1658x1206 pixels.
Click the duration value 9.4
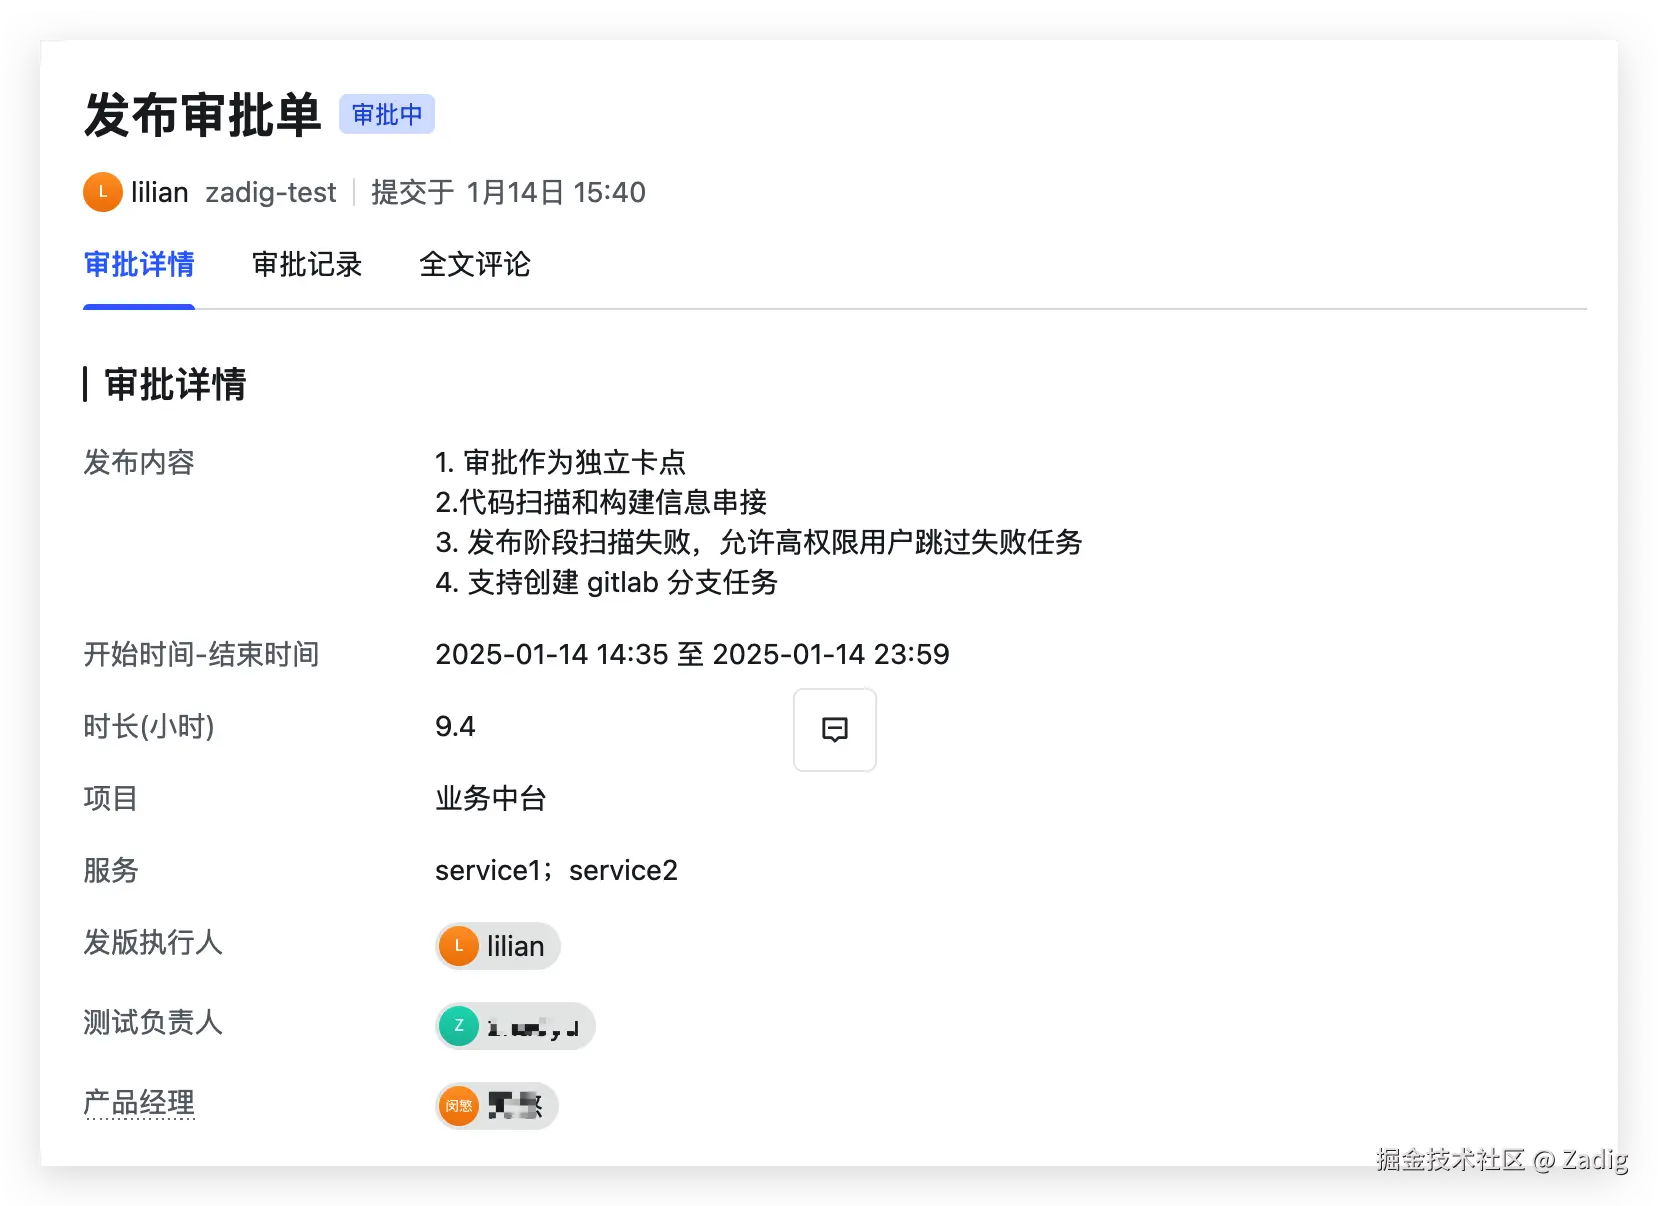[x=455, y=726]
